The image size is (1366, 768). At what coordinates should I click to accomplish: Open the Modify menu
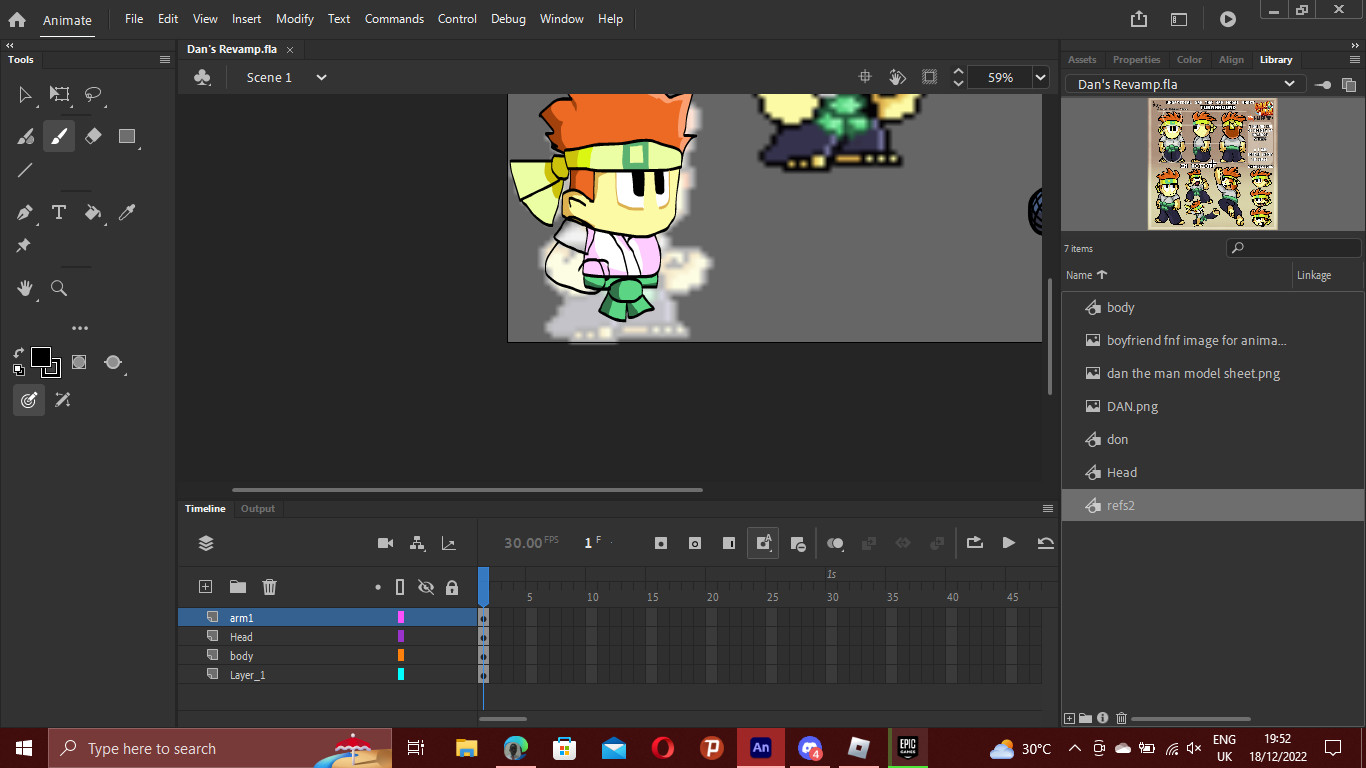click(295, 19)
